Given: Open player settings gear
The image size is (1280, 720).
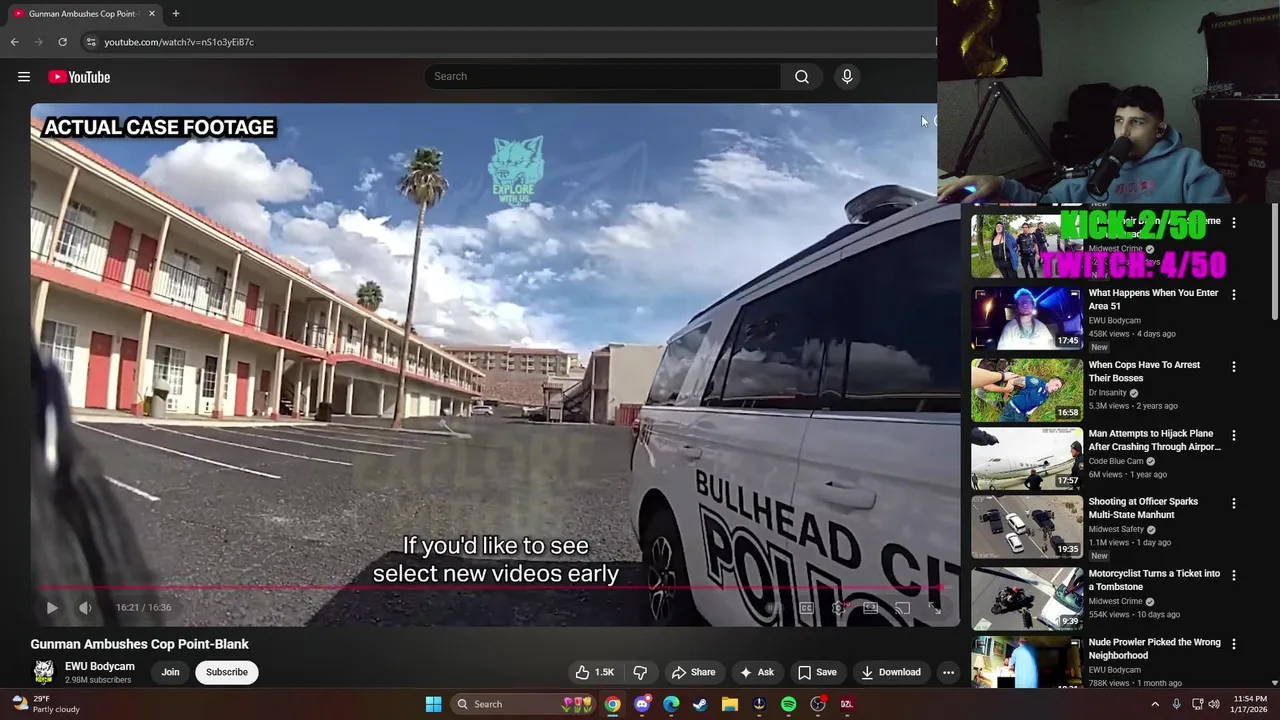Looking at the screenshot, I should pos(838,608).
